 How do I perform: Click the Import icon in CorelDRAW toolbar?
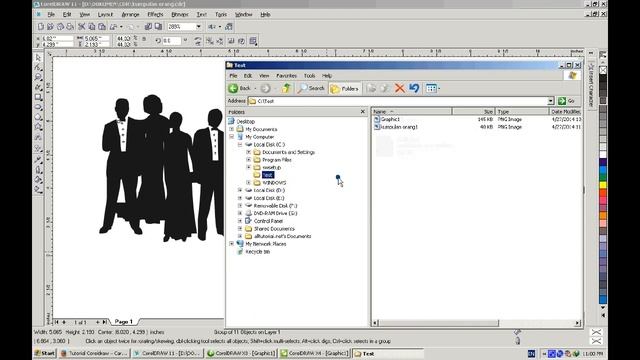pos(148,27)
